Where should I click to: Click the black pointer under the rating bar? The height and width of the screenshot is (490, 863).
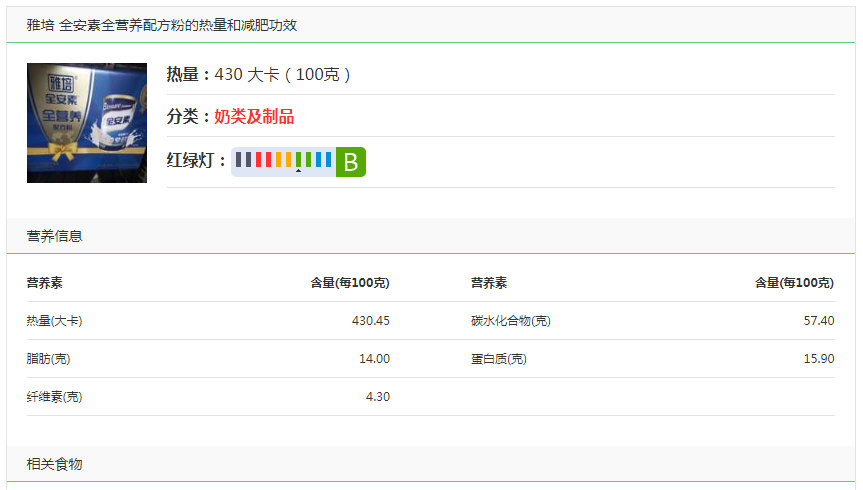coord(298,171)
